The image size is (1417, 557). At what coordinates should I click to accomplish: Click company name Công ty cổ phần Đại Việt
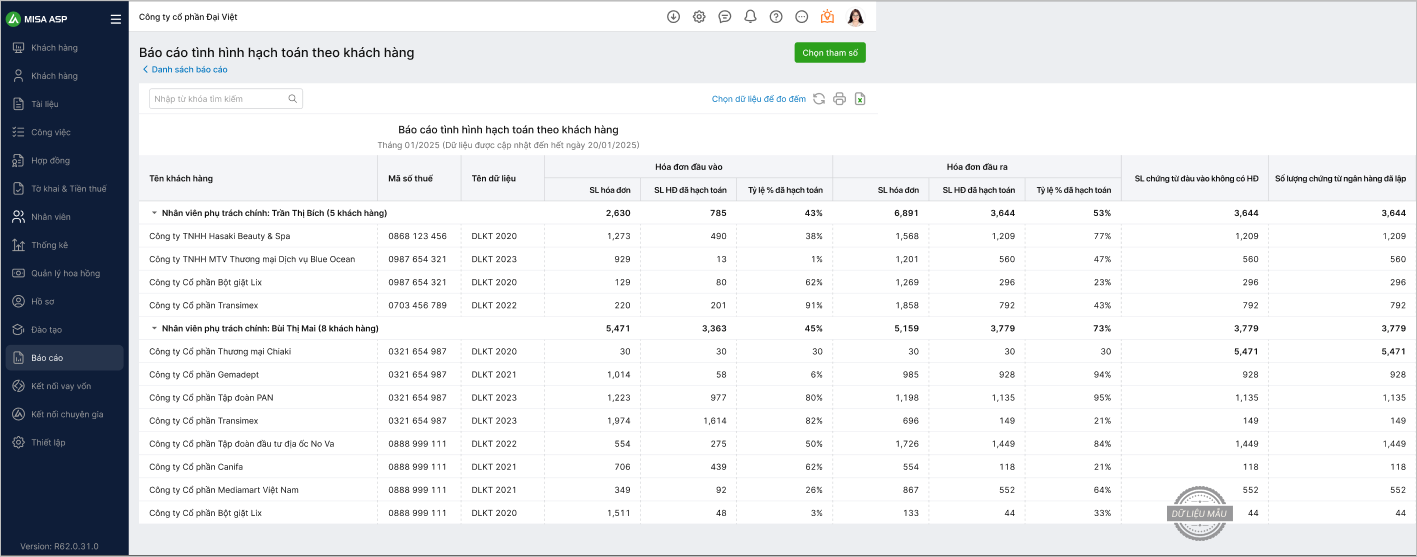coord(188,17)
